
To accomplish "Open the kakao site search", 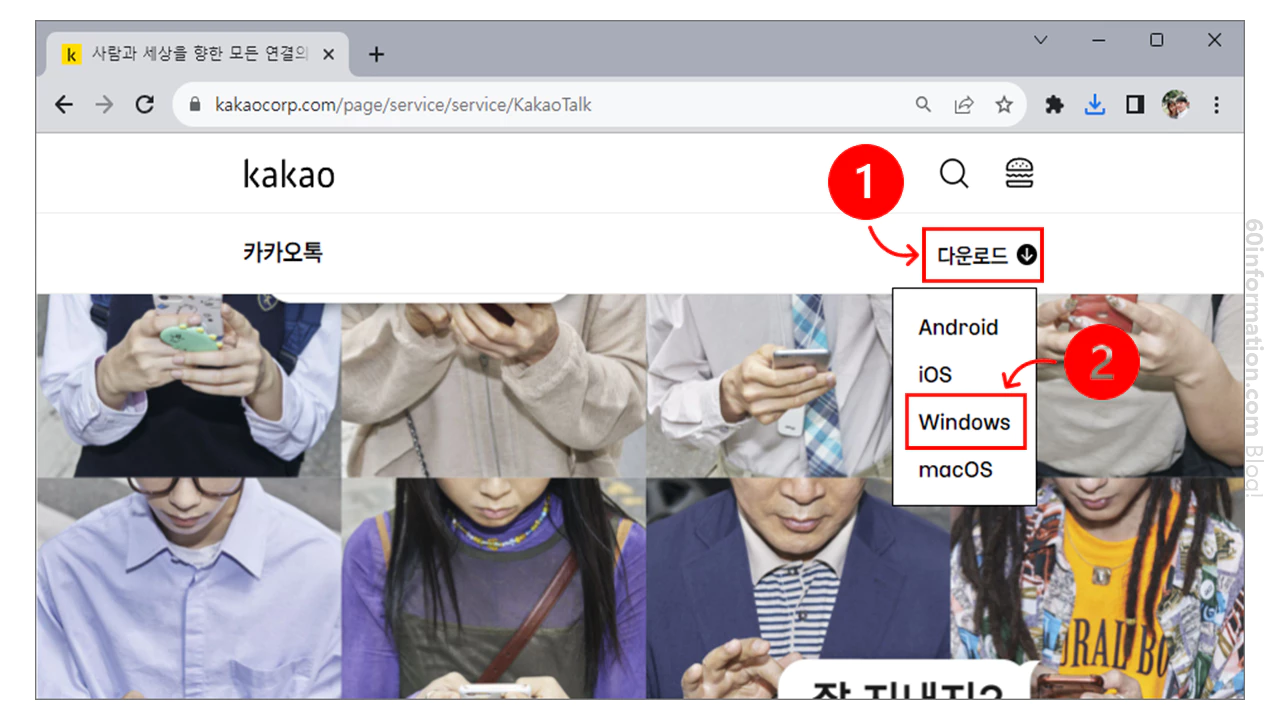I will [x=954, y=174].
